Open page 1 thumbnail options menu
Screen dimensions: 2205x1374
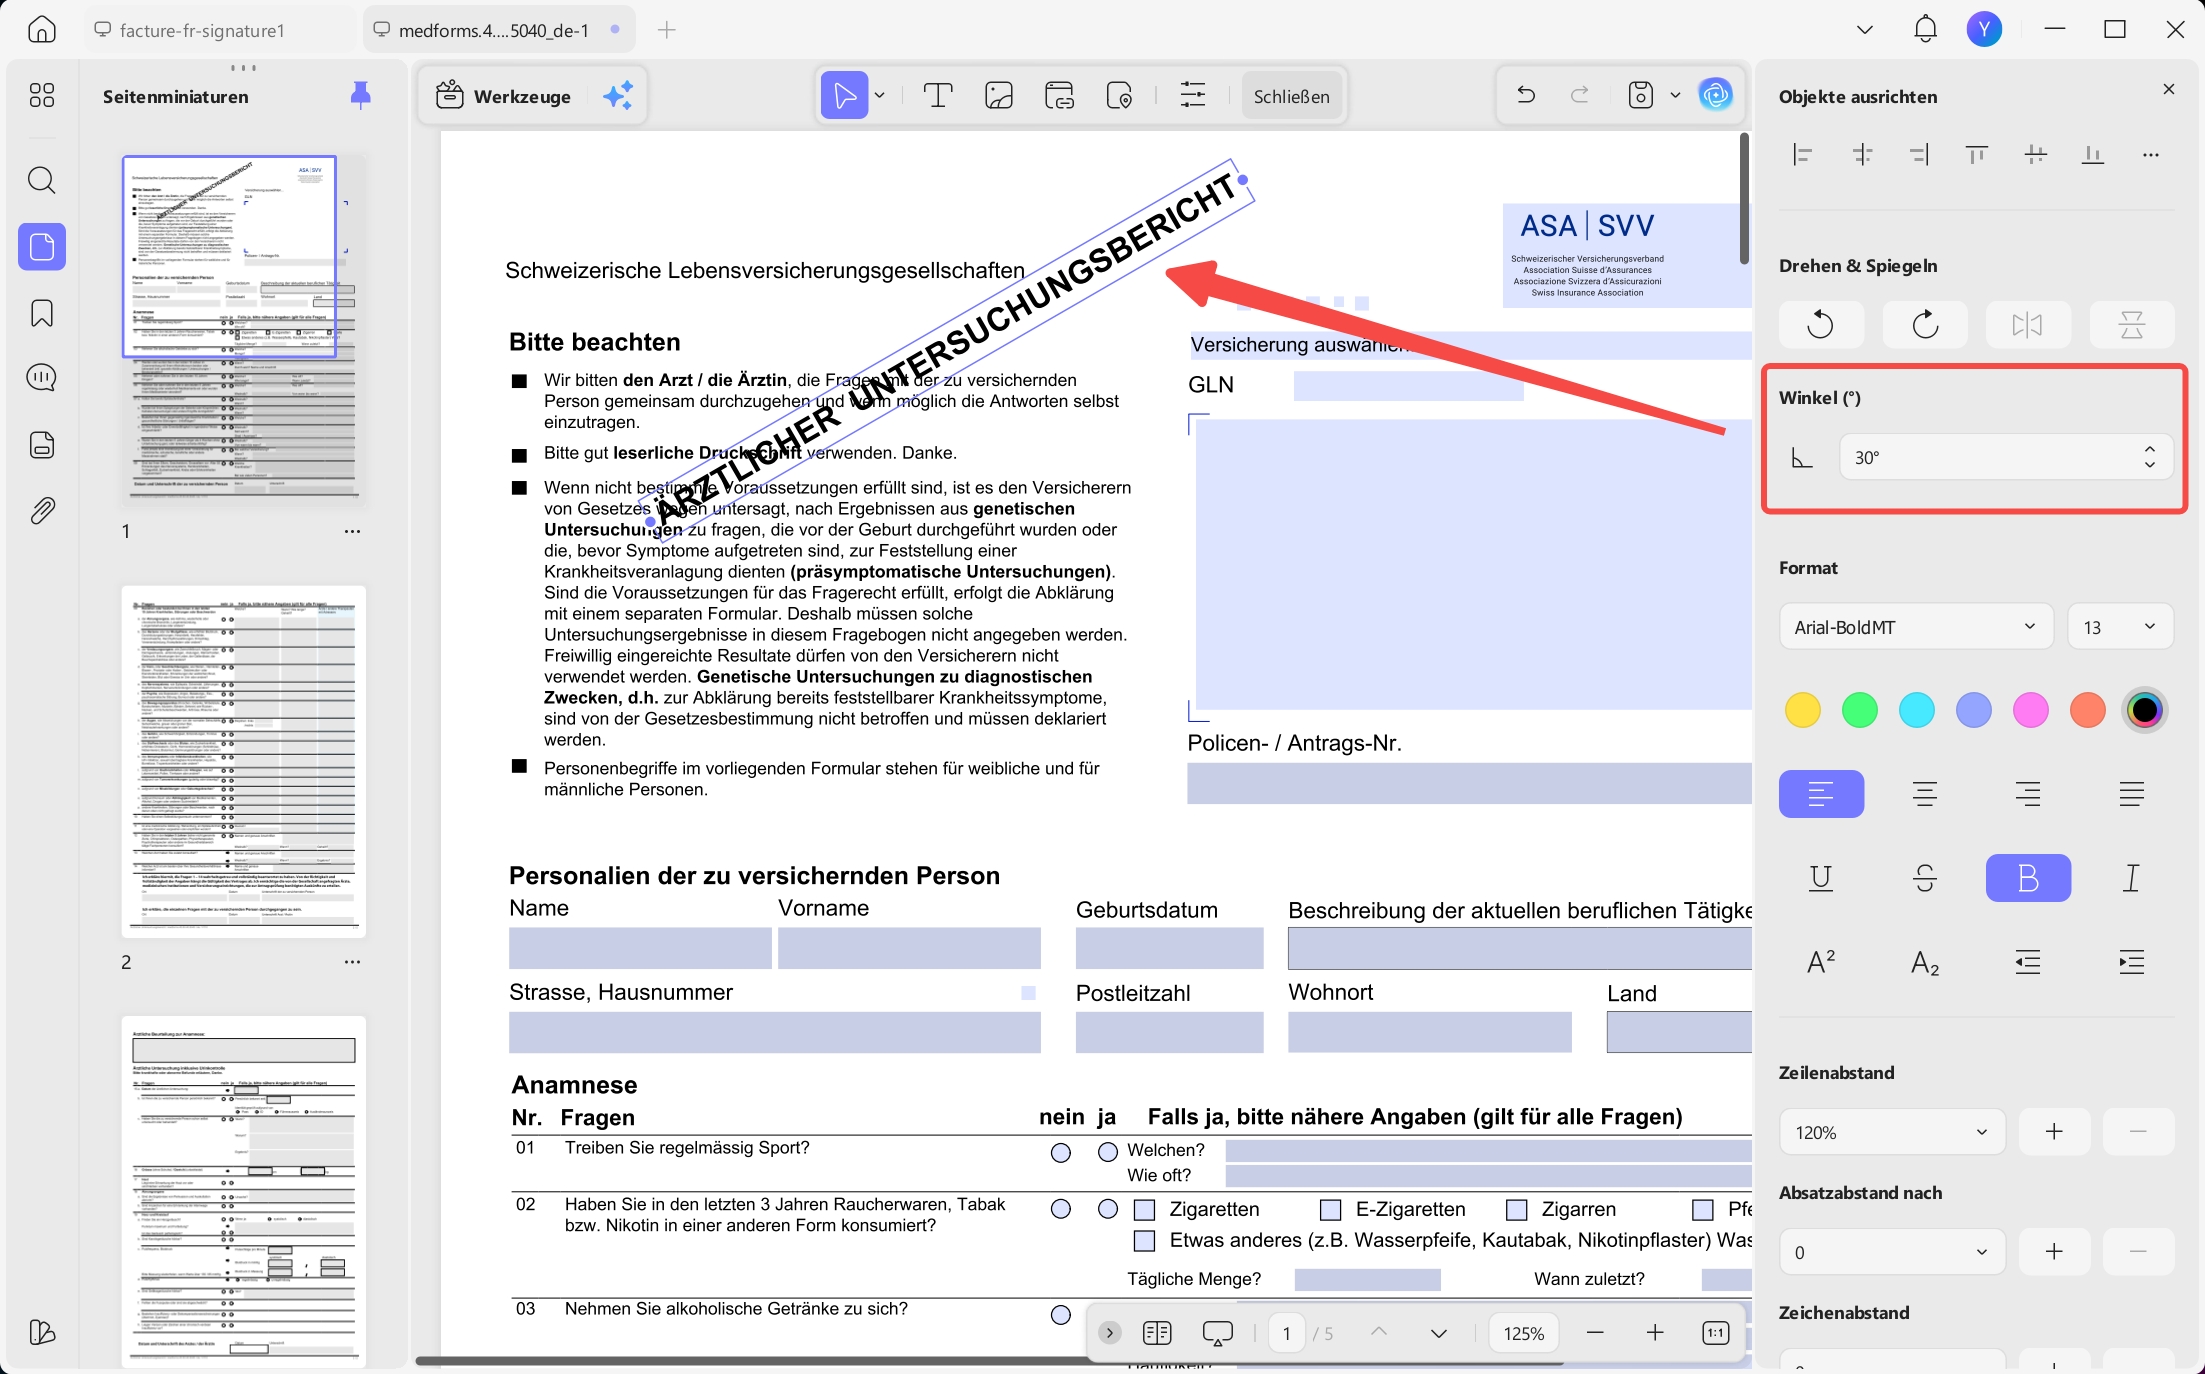point(352,531)
